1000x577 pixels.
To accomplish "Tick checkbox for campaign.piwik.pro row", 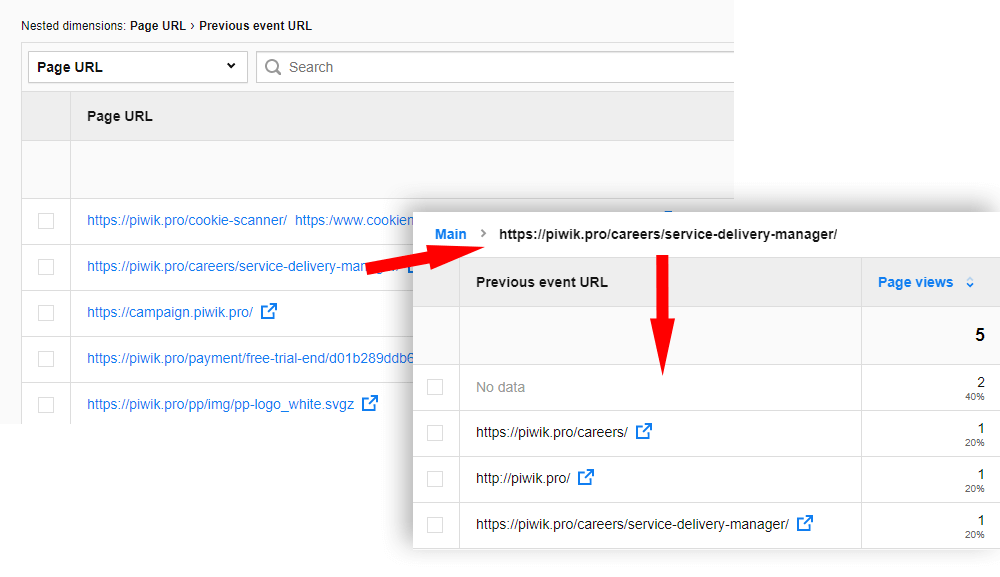I will (46, 313).
